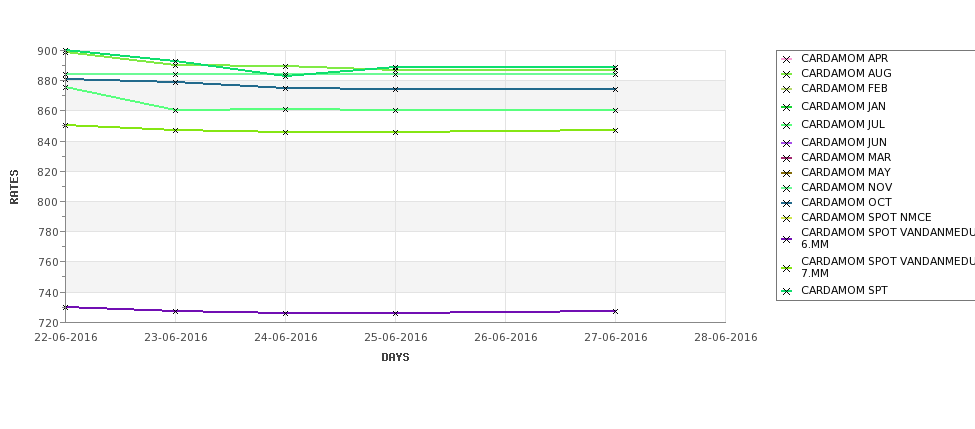Click the RATES axis title

pos(14,187)
